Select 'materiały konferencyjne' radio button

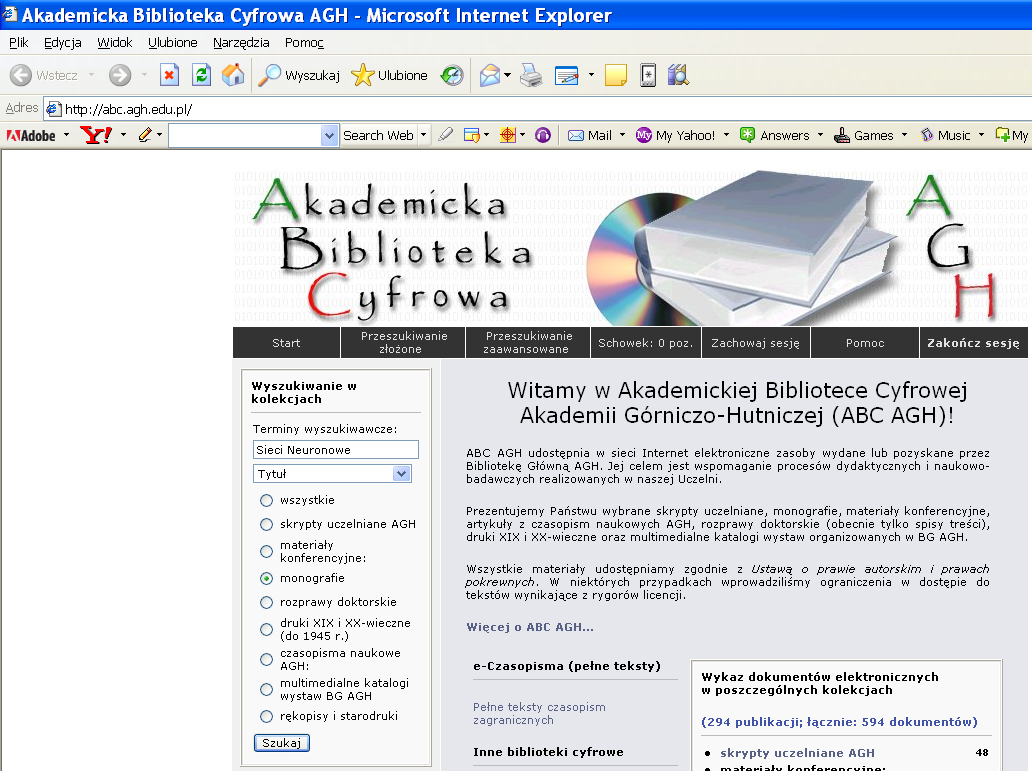coord(266,551)
